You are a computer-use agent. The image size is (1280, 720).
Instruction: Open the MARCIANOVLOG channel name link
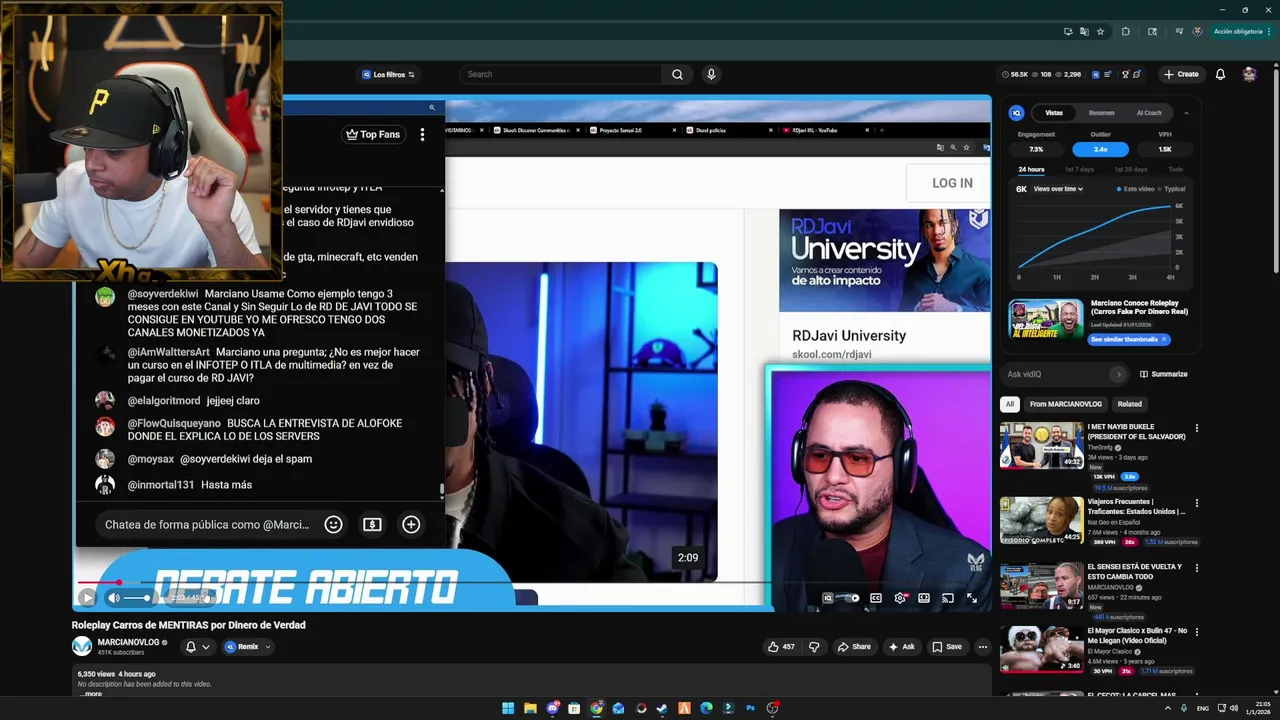pos(128,642)
